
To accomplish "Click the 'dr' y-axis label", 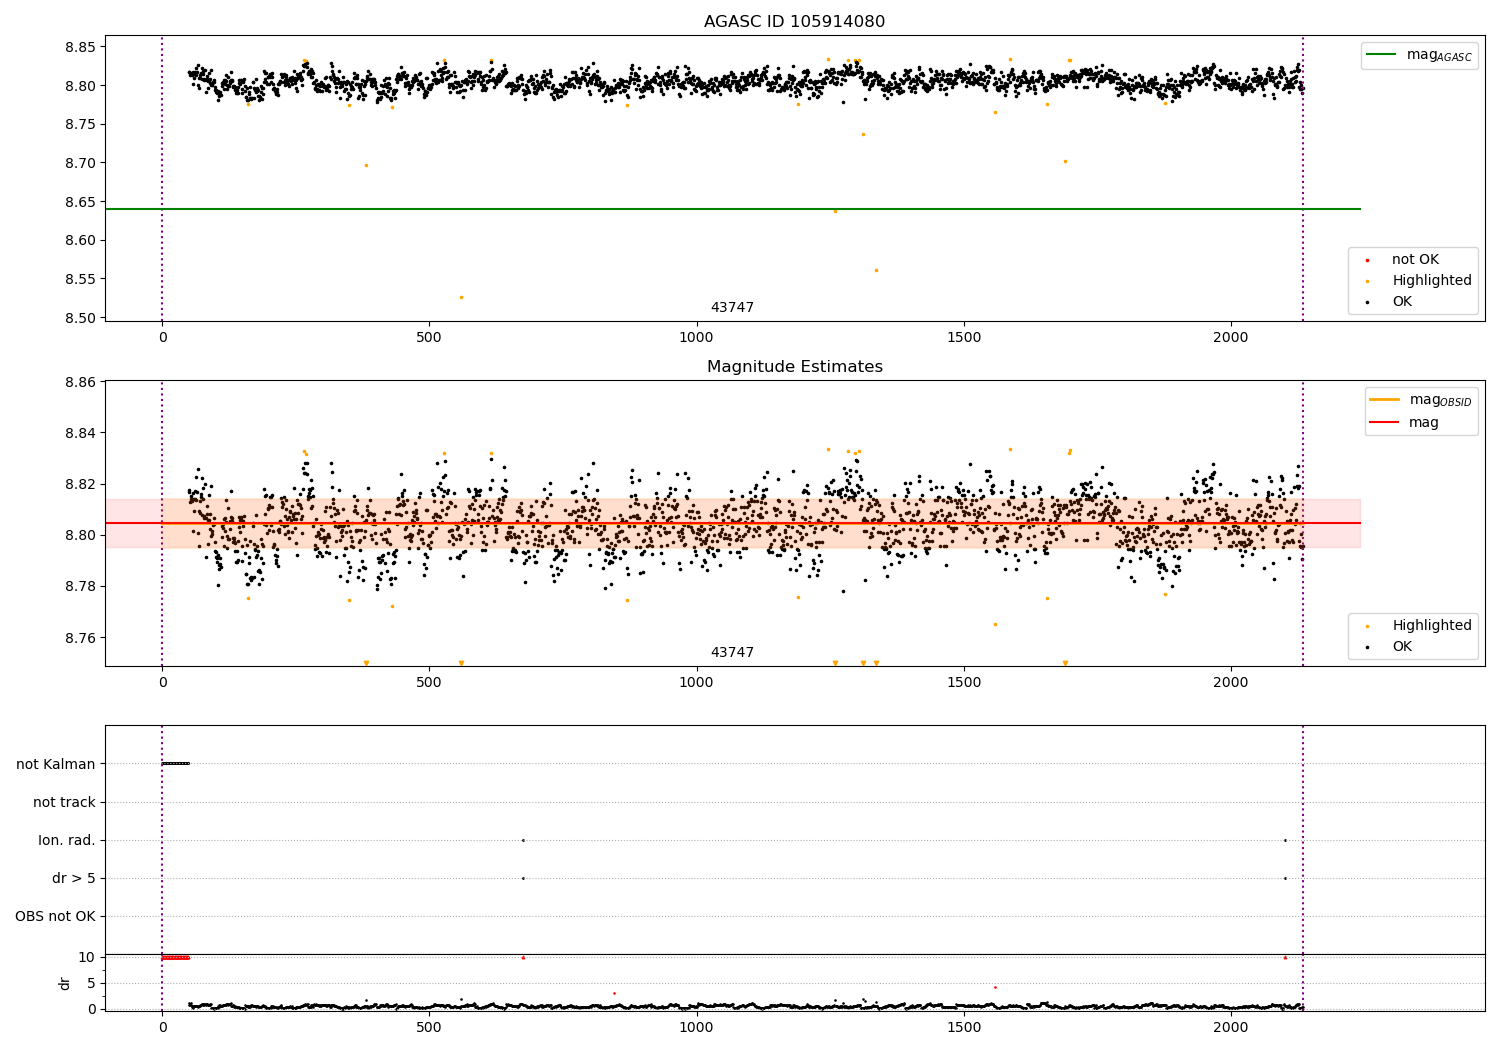I will click(x=65, y=983).
